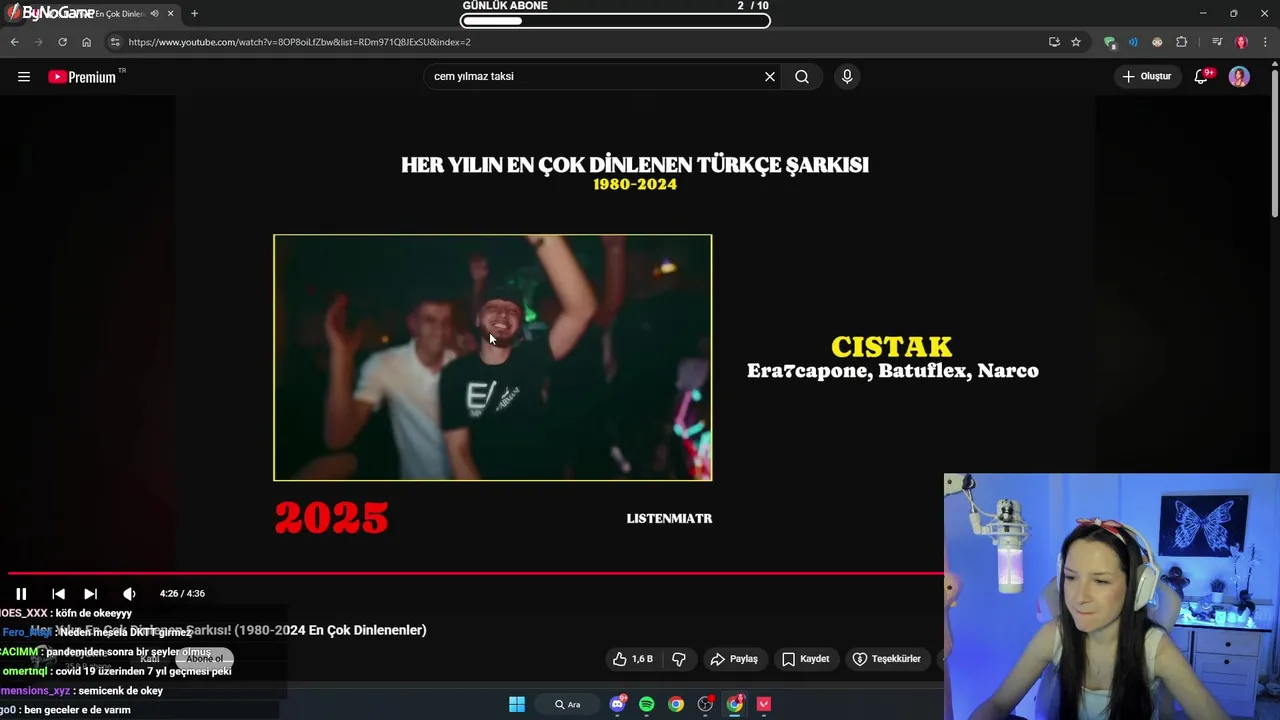Click the Teşekkürler thanks button
The height and width of the screenshot is (720, 1280).
point(886,659)
